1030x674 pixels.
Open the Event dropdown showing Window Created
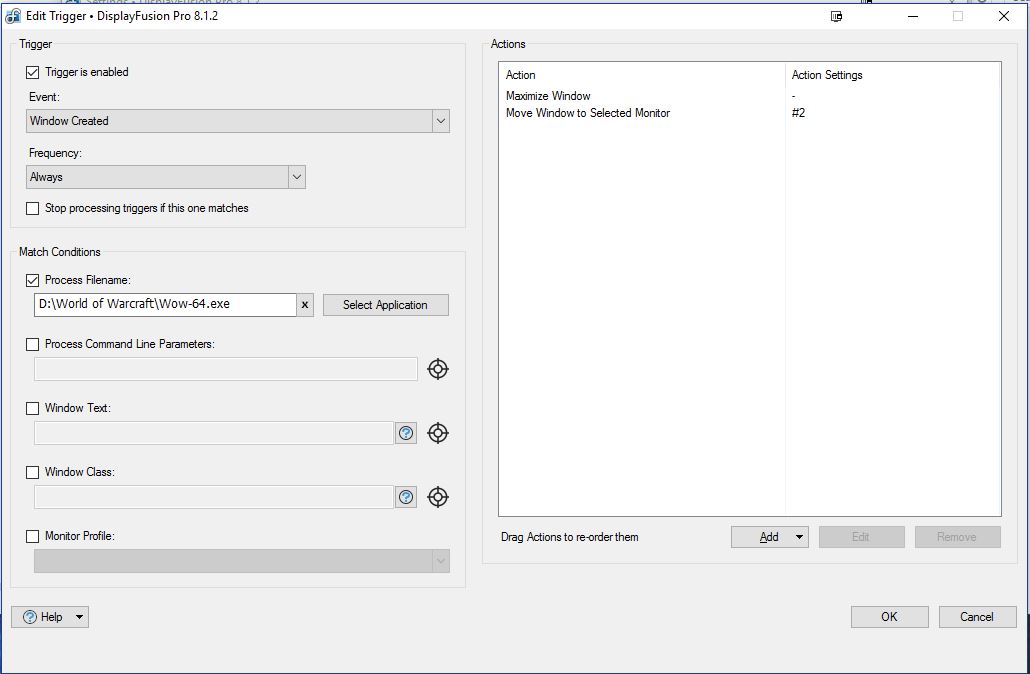tap(440, 121)
